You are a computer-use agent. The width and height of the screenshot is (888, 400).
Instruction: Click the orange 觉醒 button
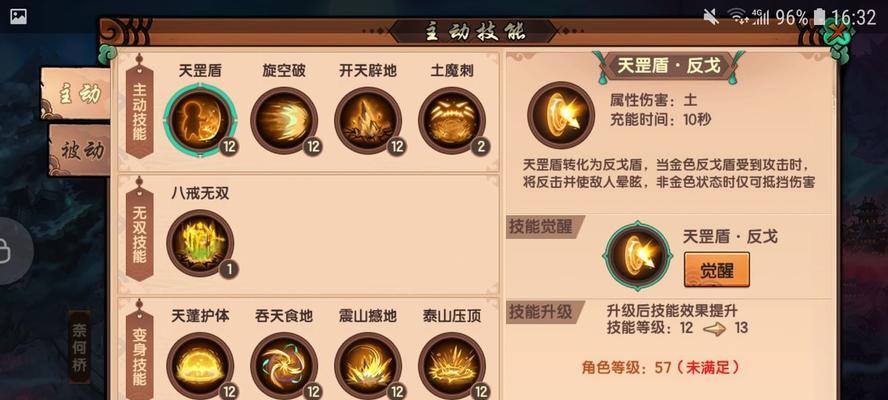[716, 270]
